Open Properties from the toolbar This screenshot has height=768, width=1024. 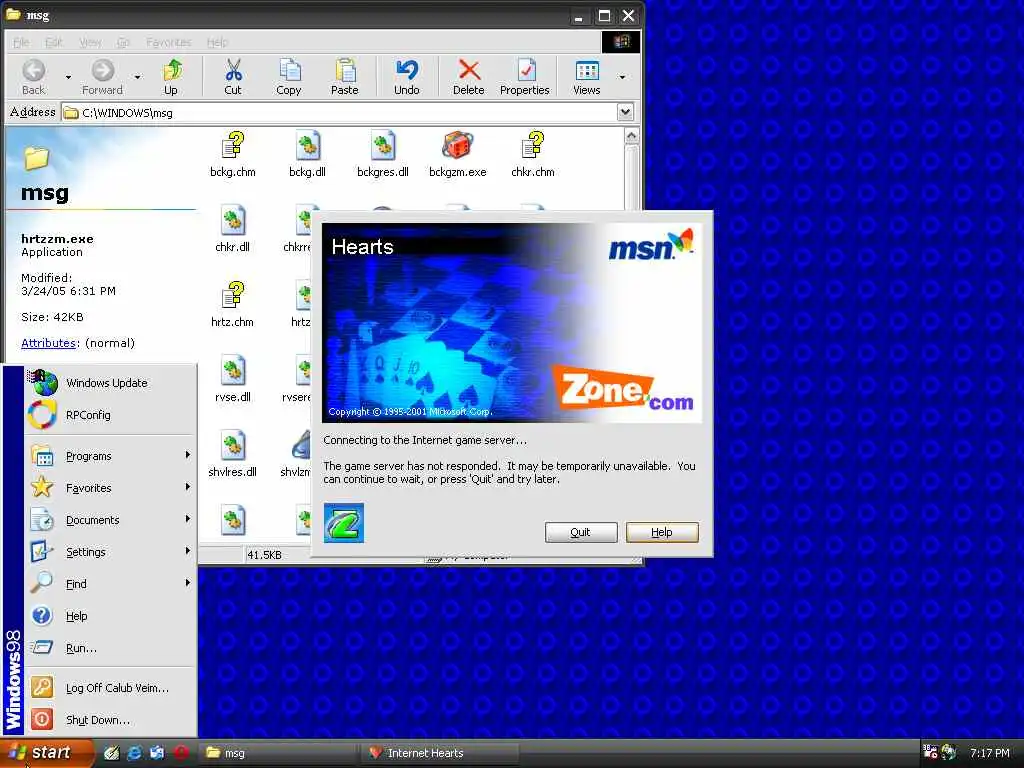(525, 77)
